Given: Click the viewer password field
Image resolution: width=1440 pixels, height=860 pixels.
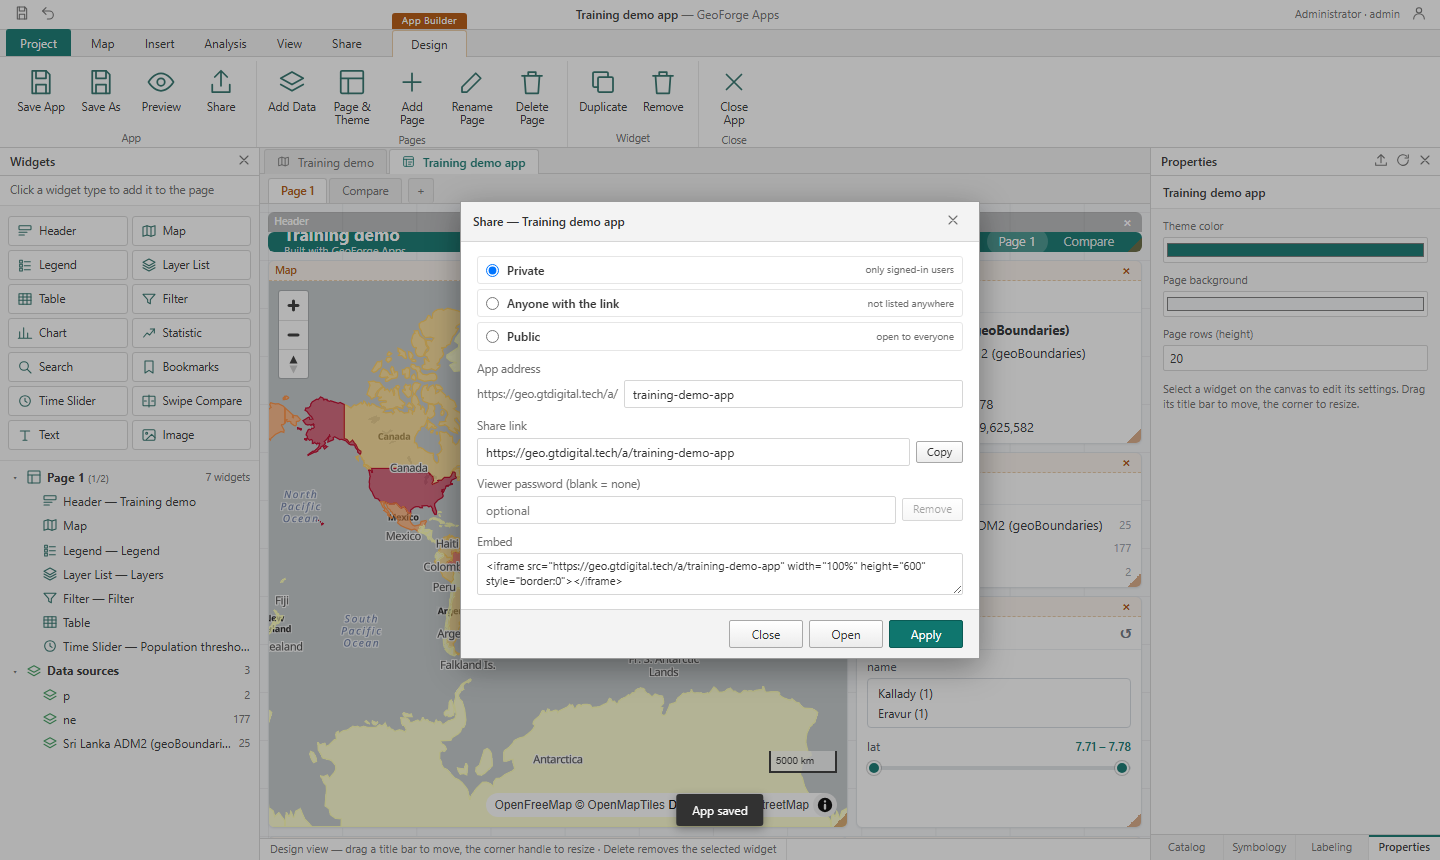Looking at the screenshot, I should [x=686, y=510].
